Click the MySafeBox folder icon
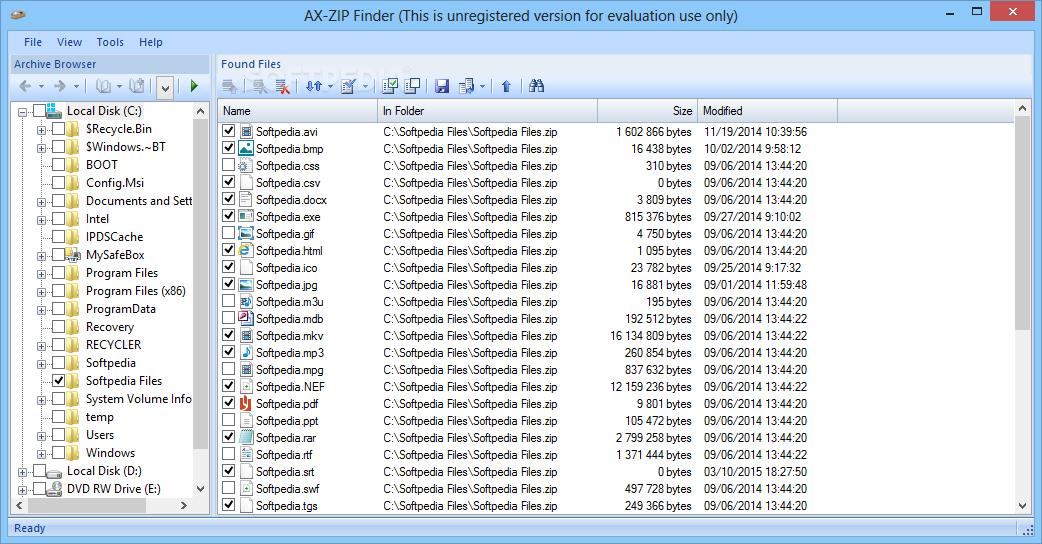The width and height of the screenshot is (1042, 544). (73, 255)
